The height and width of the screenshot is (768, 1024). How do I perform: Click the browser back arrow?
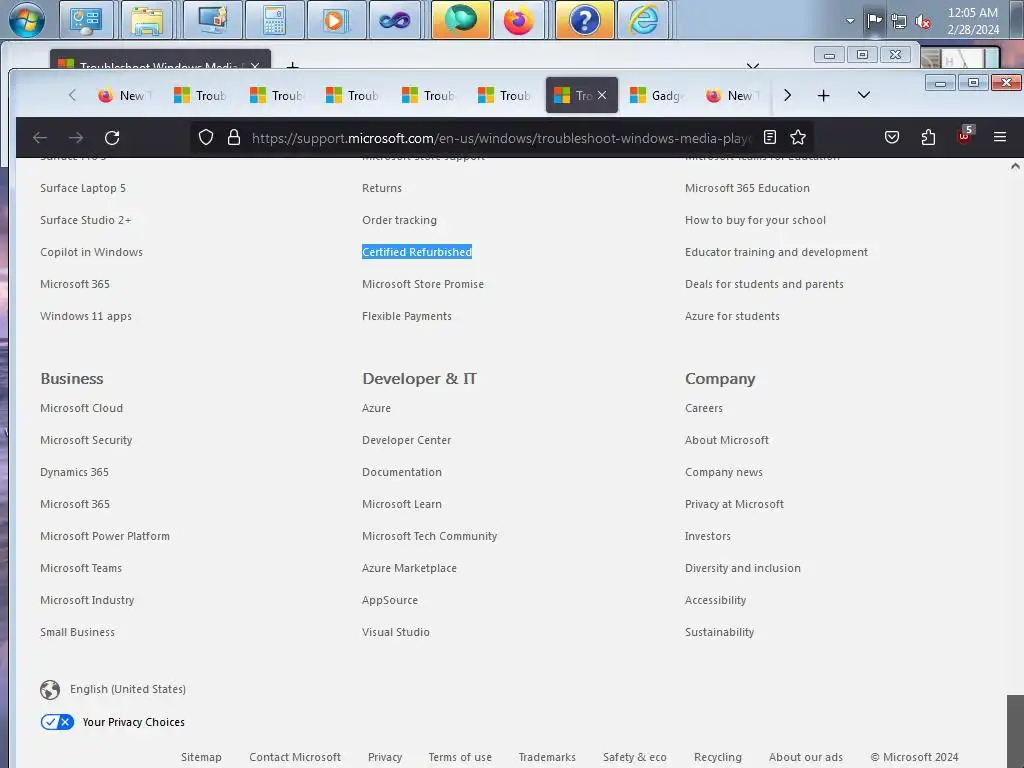[x=40, y=138]
